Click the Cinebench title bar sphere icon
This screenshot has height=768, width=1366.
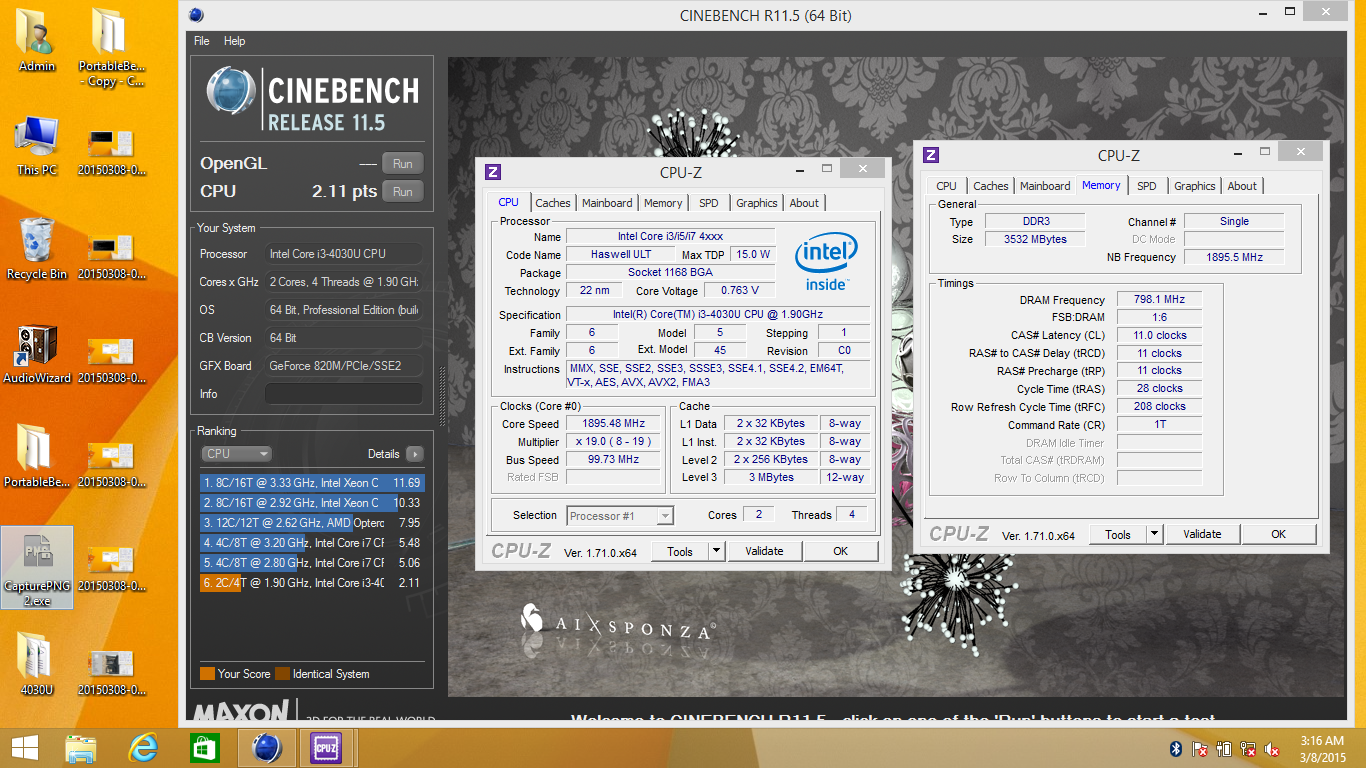[x=197, y=14]
